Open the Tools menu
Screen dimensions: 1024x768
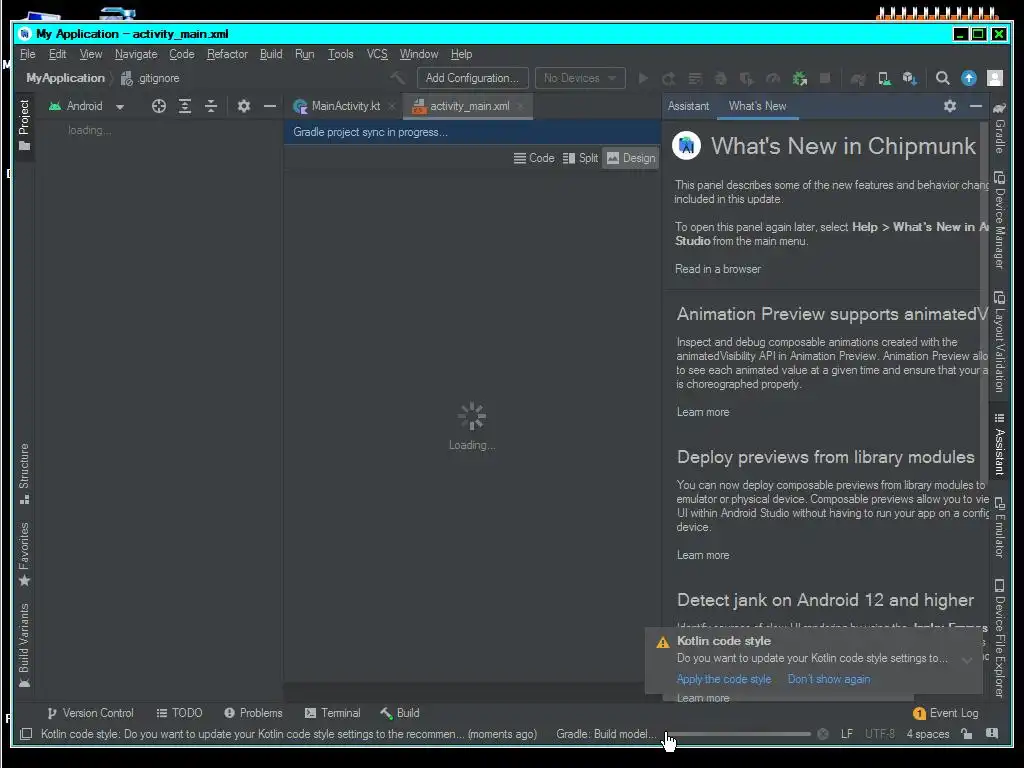coord(340,54)
